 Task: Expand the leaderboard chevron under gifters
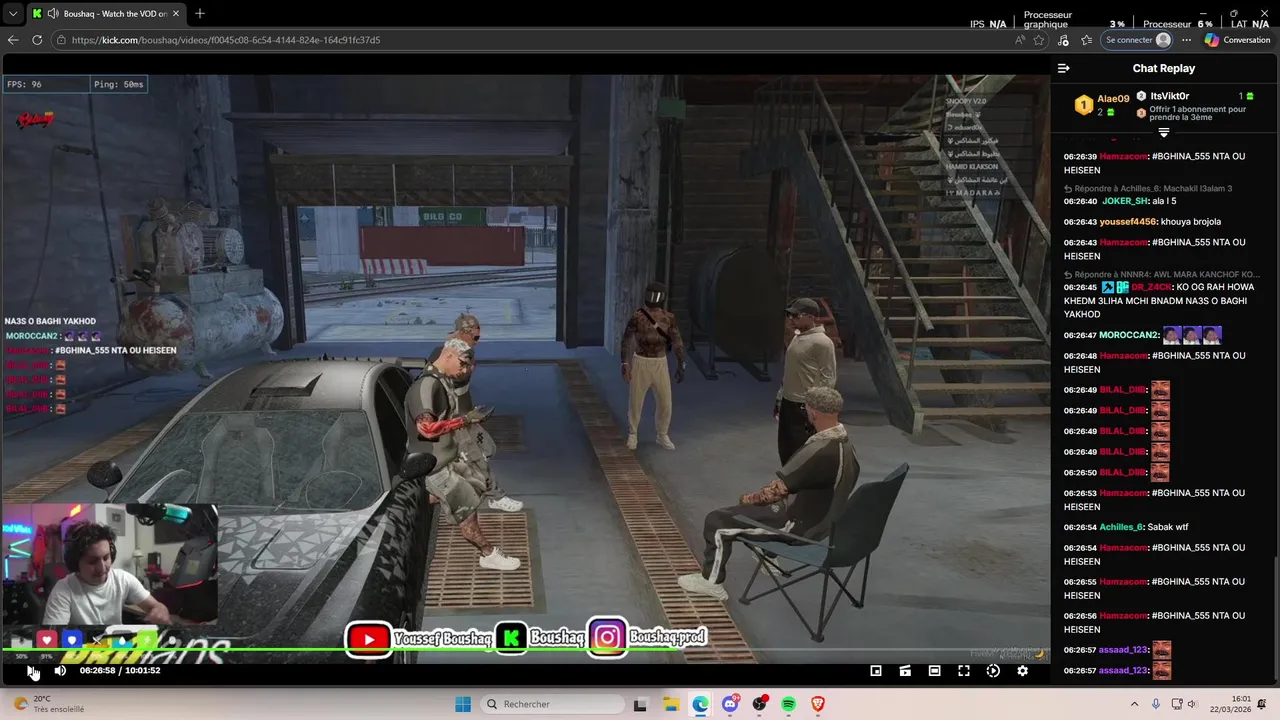1163,132
